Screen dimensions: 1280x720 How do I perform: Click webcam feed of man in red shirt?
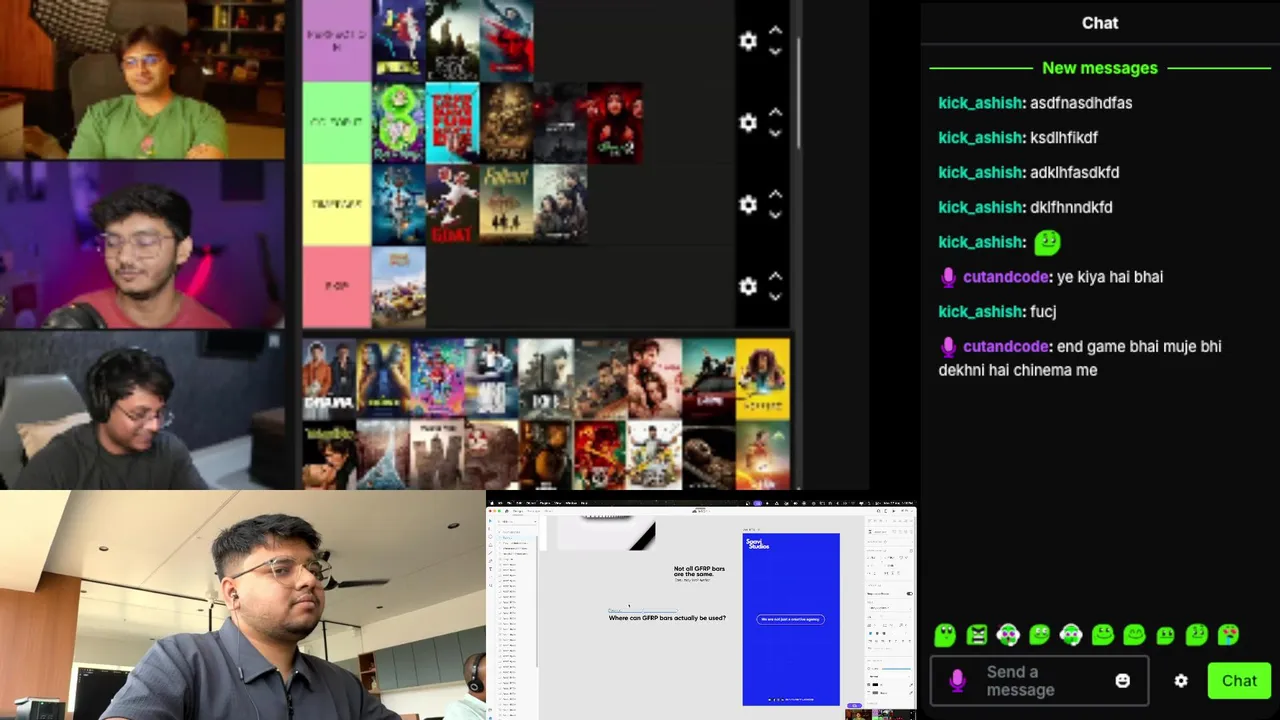click(x=143, y=245)
